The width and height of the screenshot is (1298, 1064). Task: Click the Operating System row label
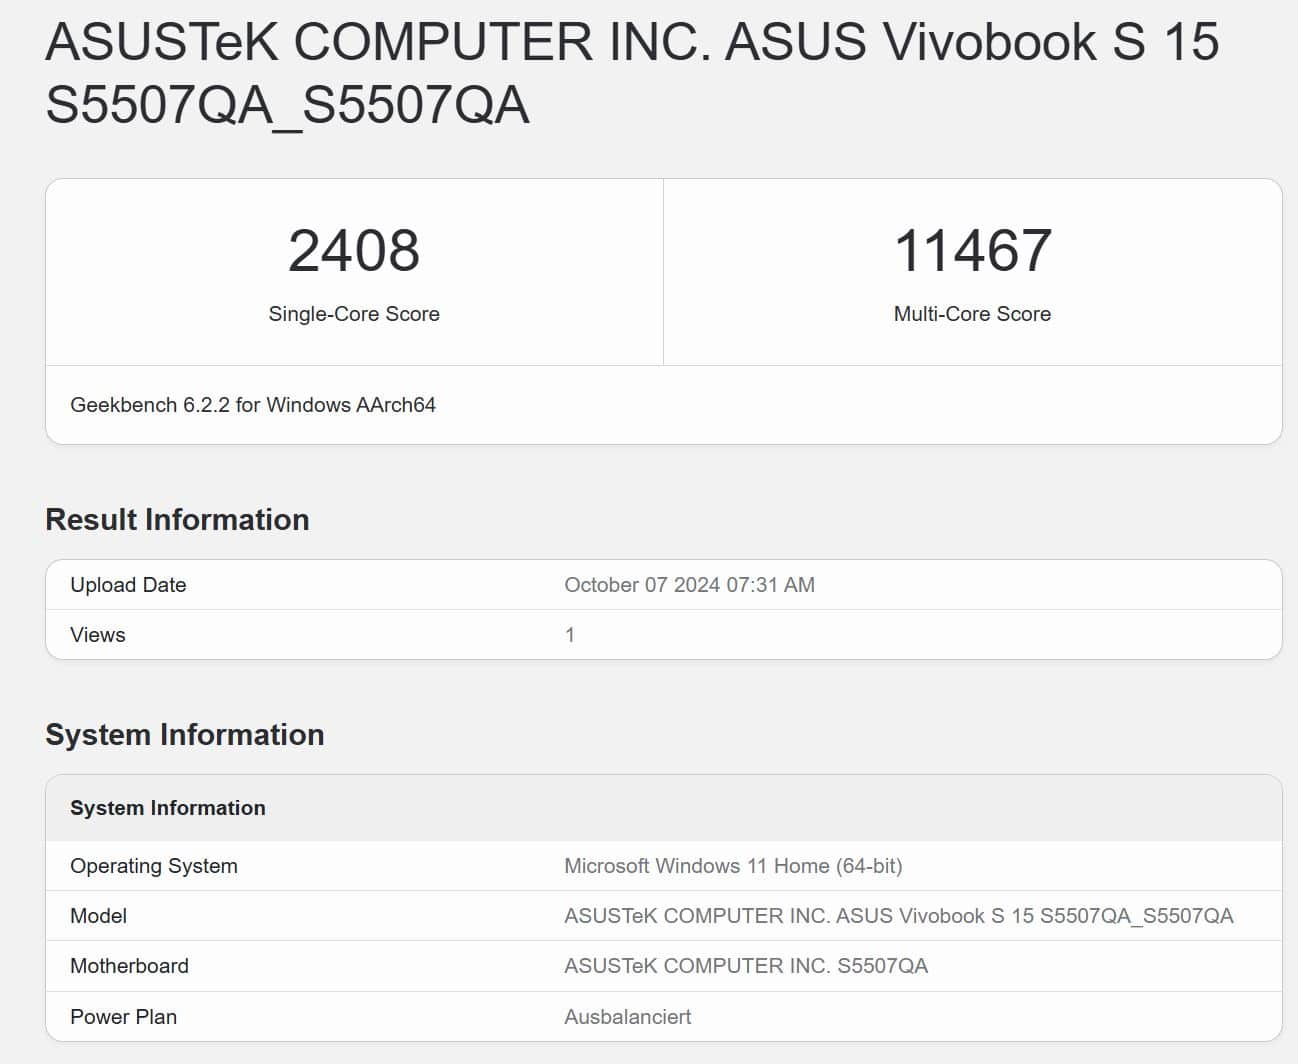coord(154,866)
